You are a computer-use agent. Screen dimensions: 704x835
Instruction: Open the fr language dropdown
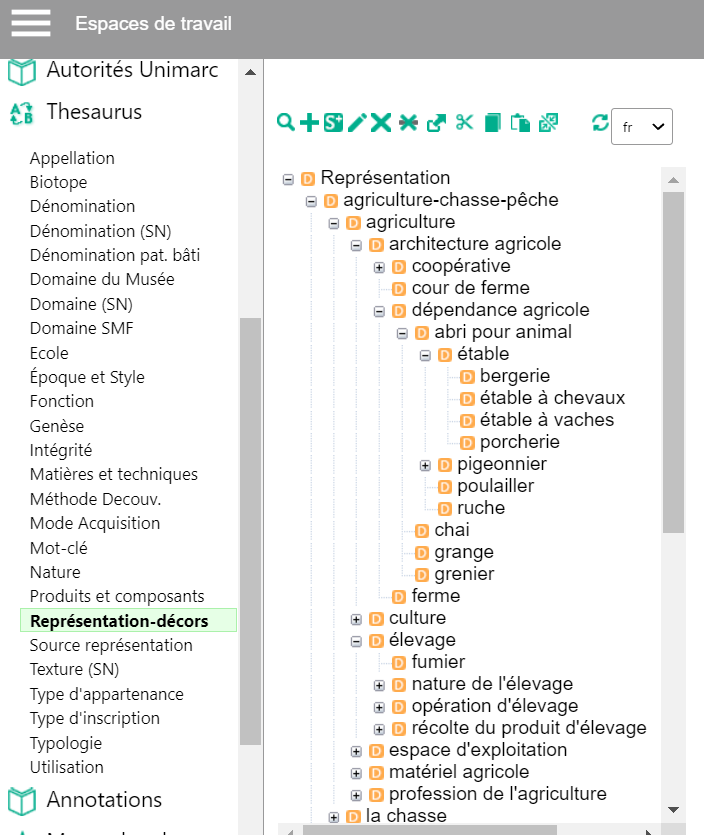coord(642,127)
